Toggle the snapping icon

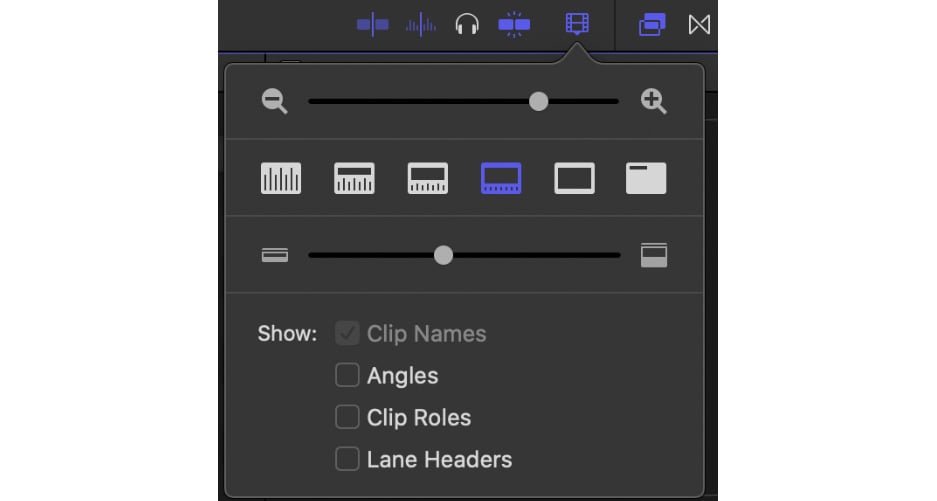coord(514,25)
